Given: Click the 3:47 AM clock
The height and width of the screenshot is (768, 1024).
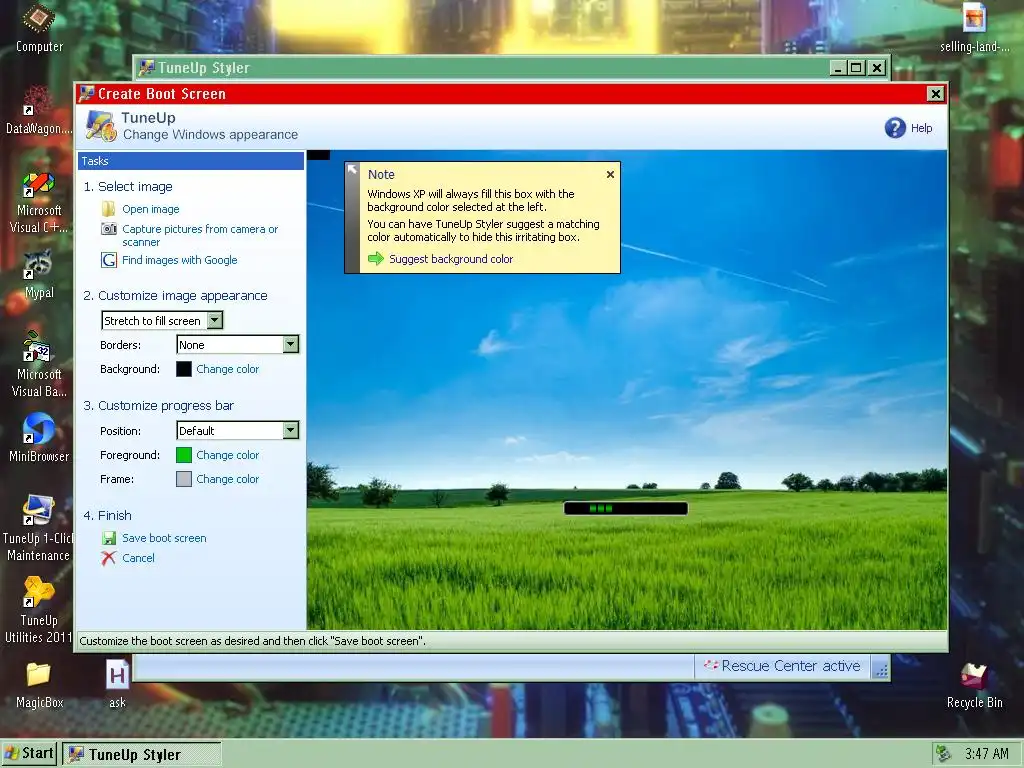Looking at the screenshot, I should coord(987,754).
